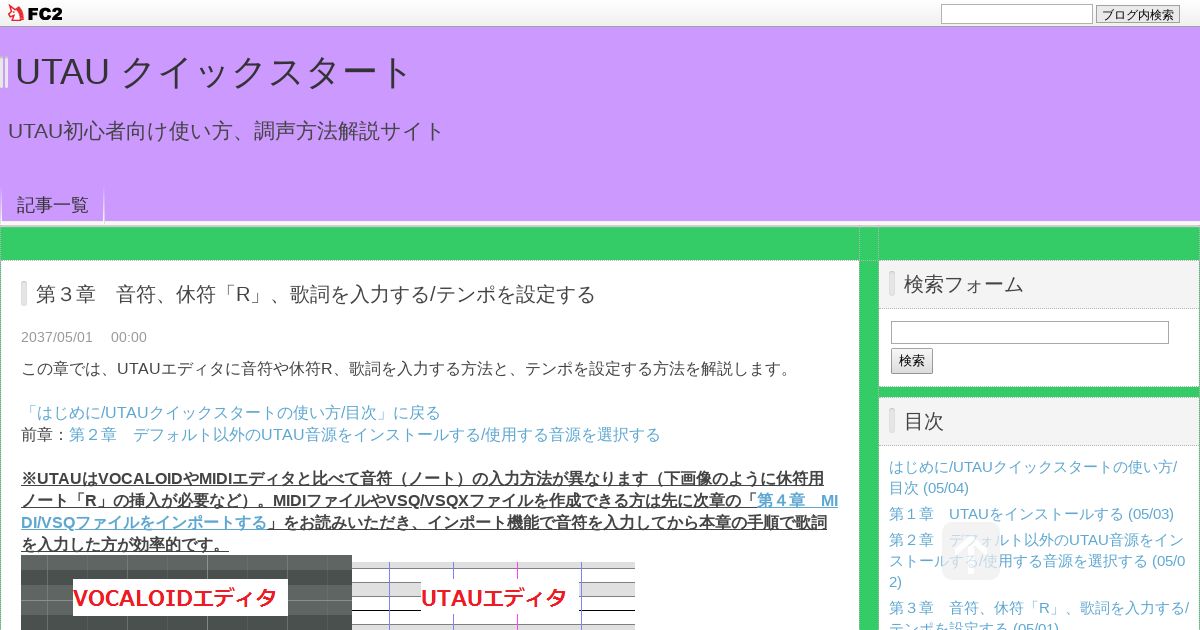Click the UTAUエディタ comparison image
Image resolution: width=1200 pixels, height=630 pixels.
[x=494, y=597]
